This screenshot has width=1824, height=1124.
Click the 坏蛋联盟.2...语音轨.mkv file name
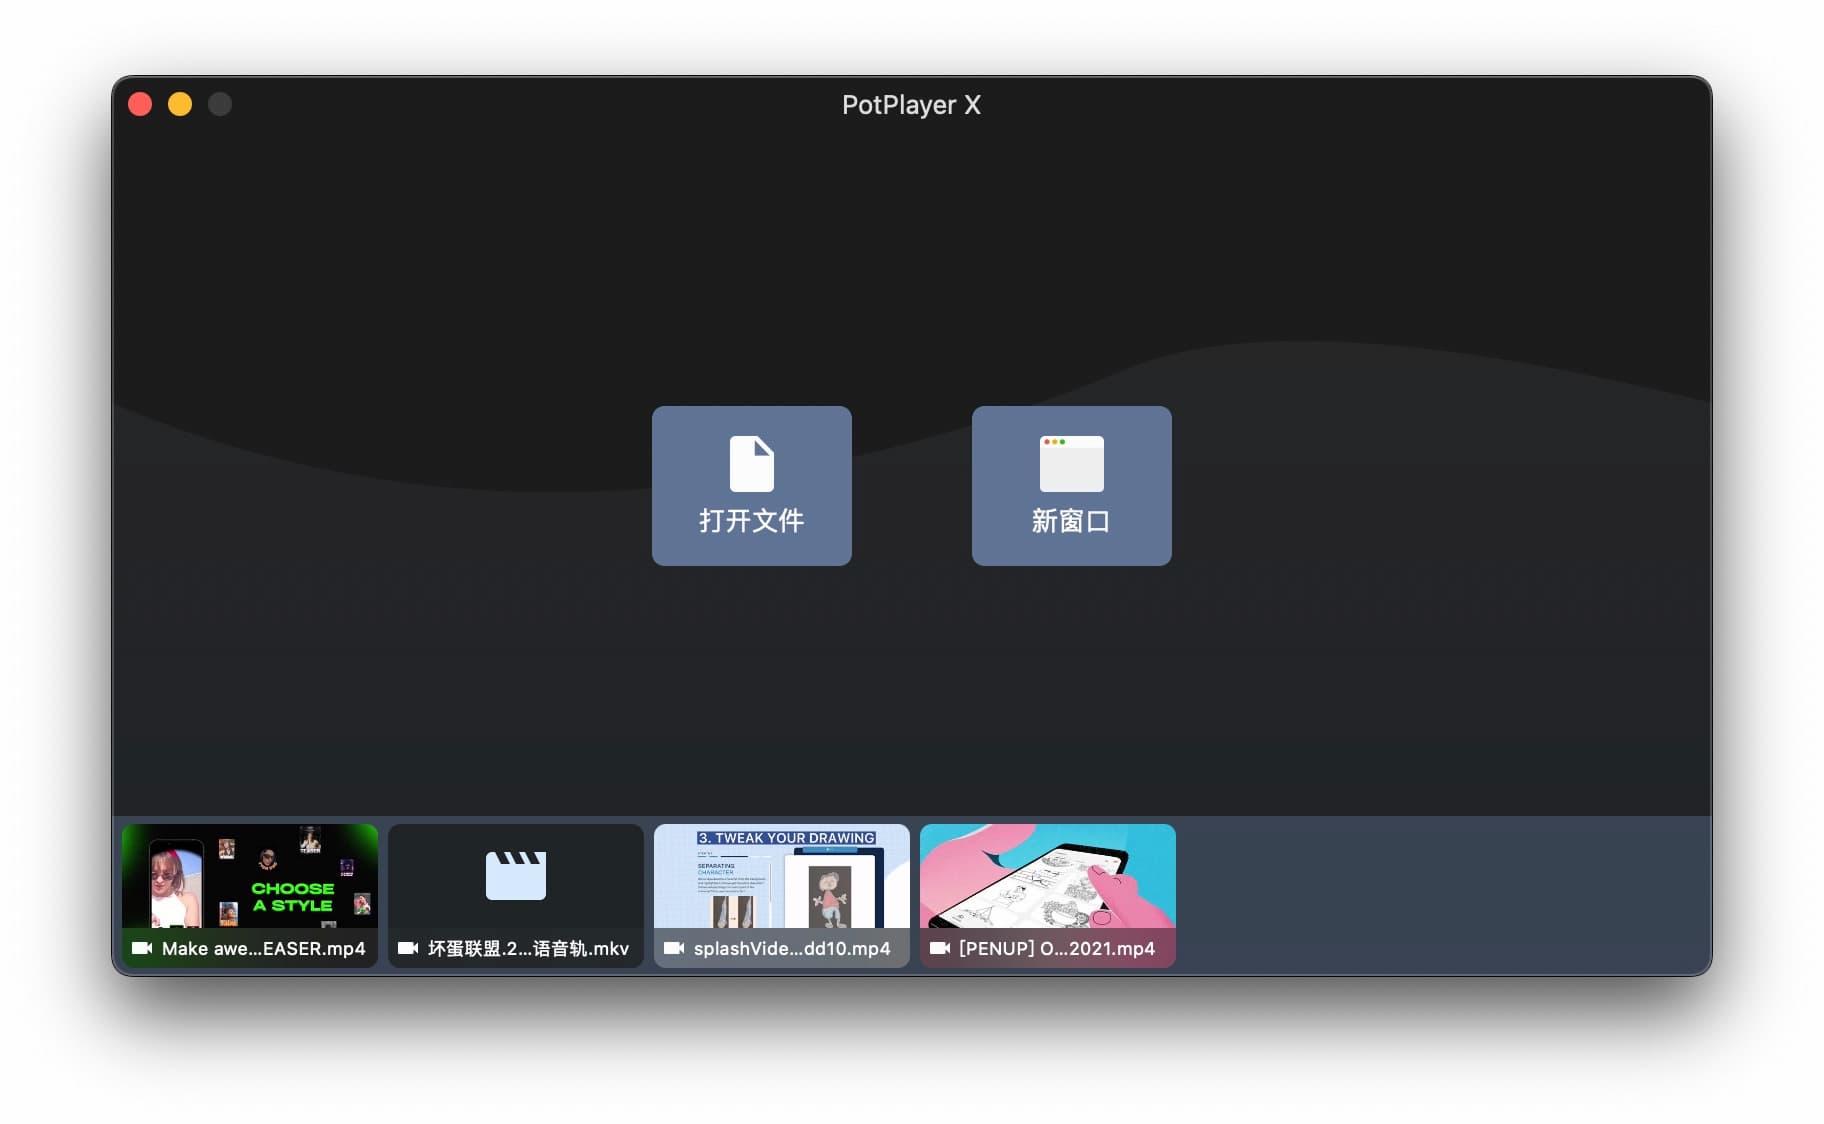tap(529, 948)
